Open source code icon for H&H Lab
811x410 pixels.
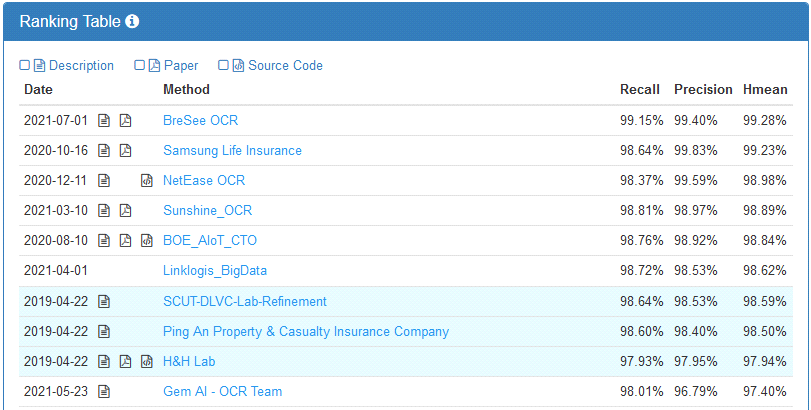[147, 361]
